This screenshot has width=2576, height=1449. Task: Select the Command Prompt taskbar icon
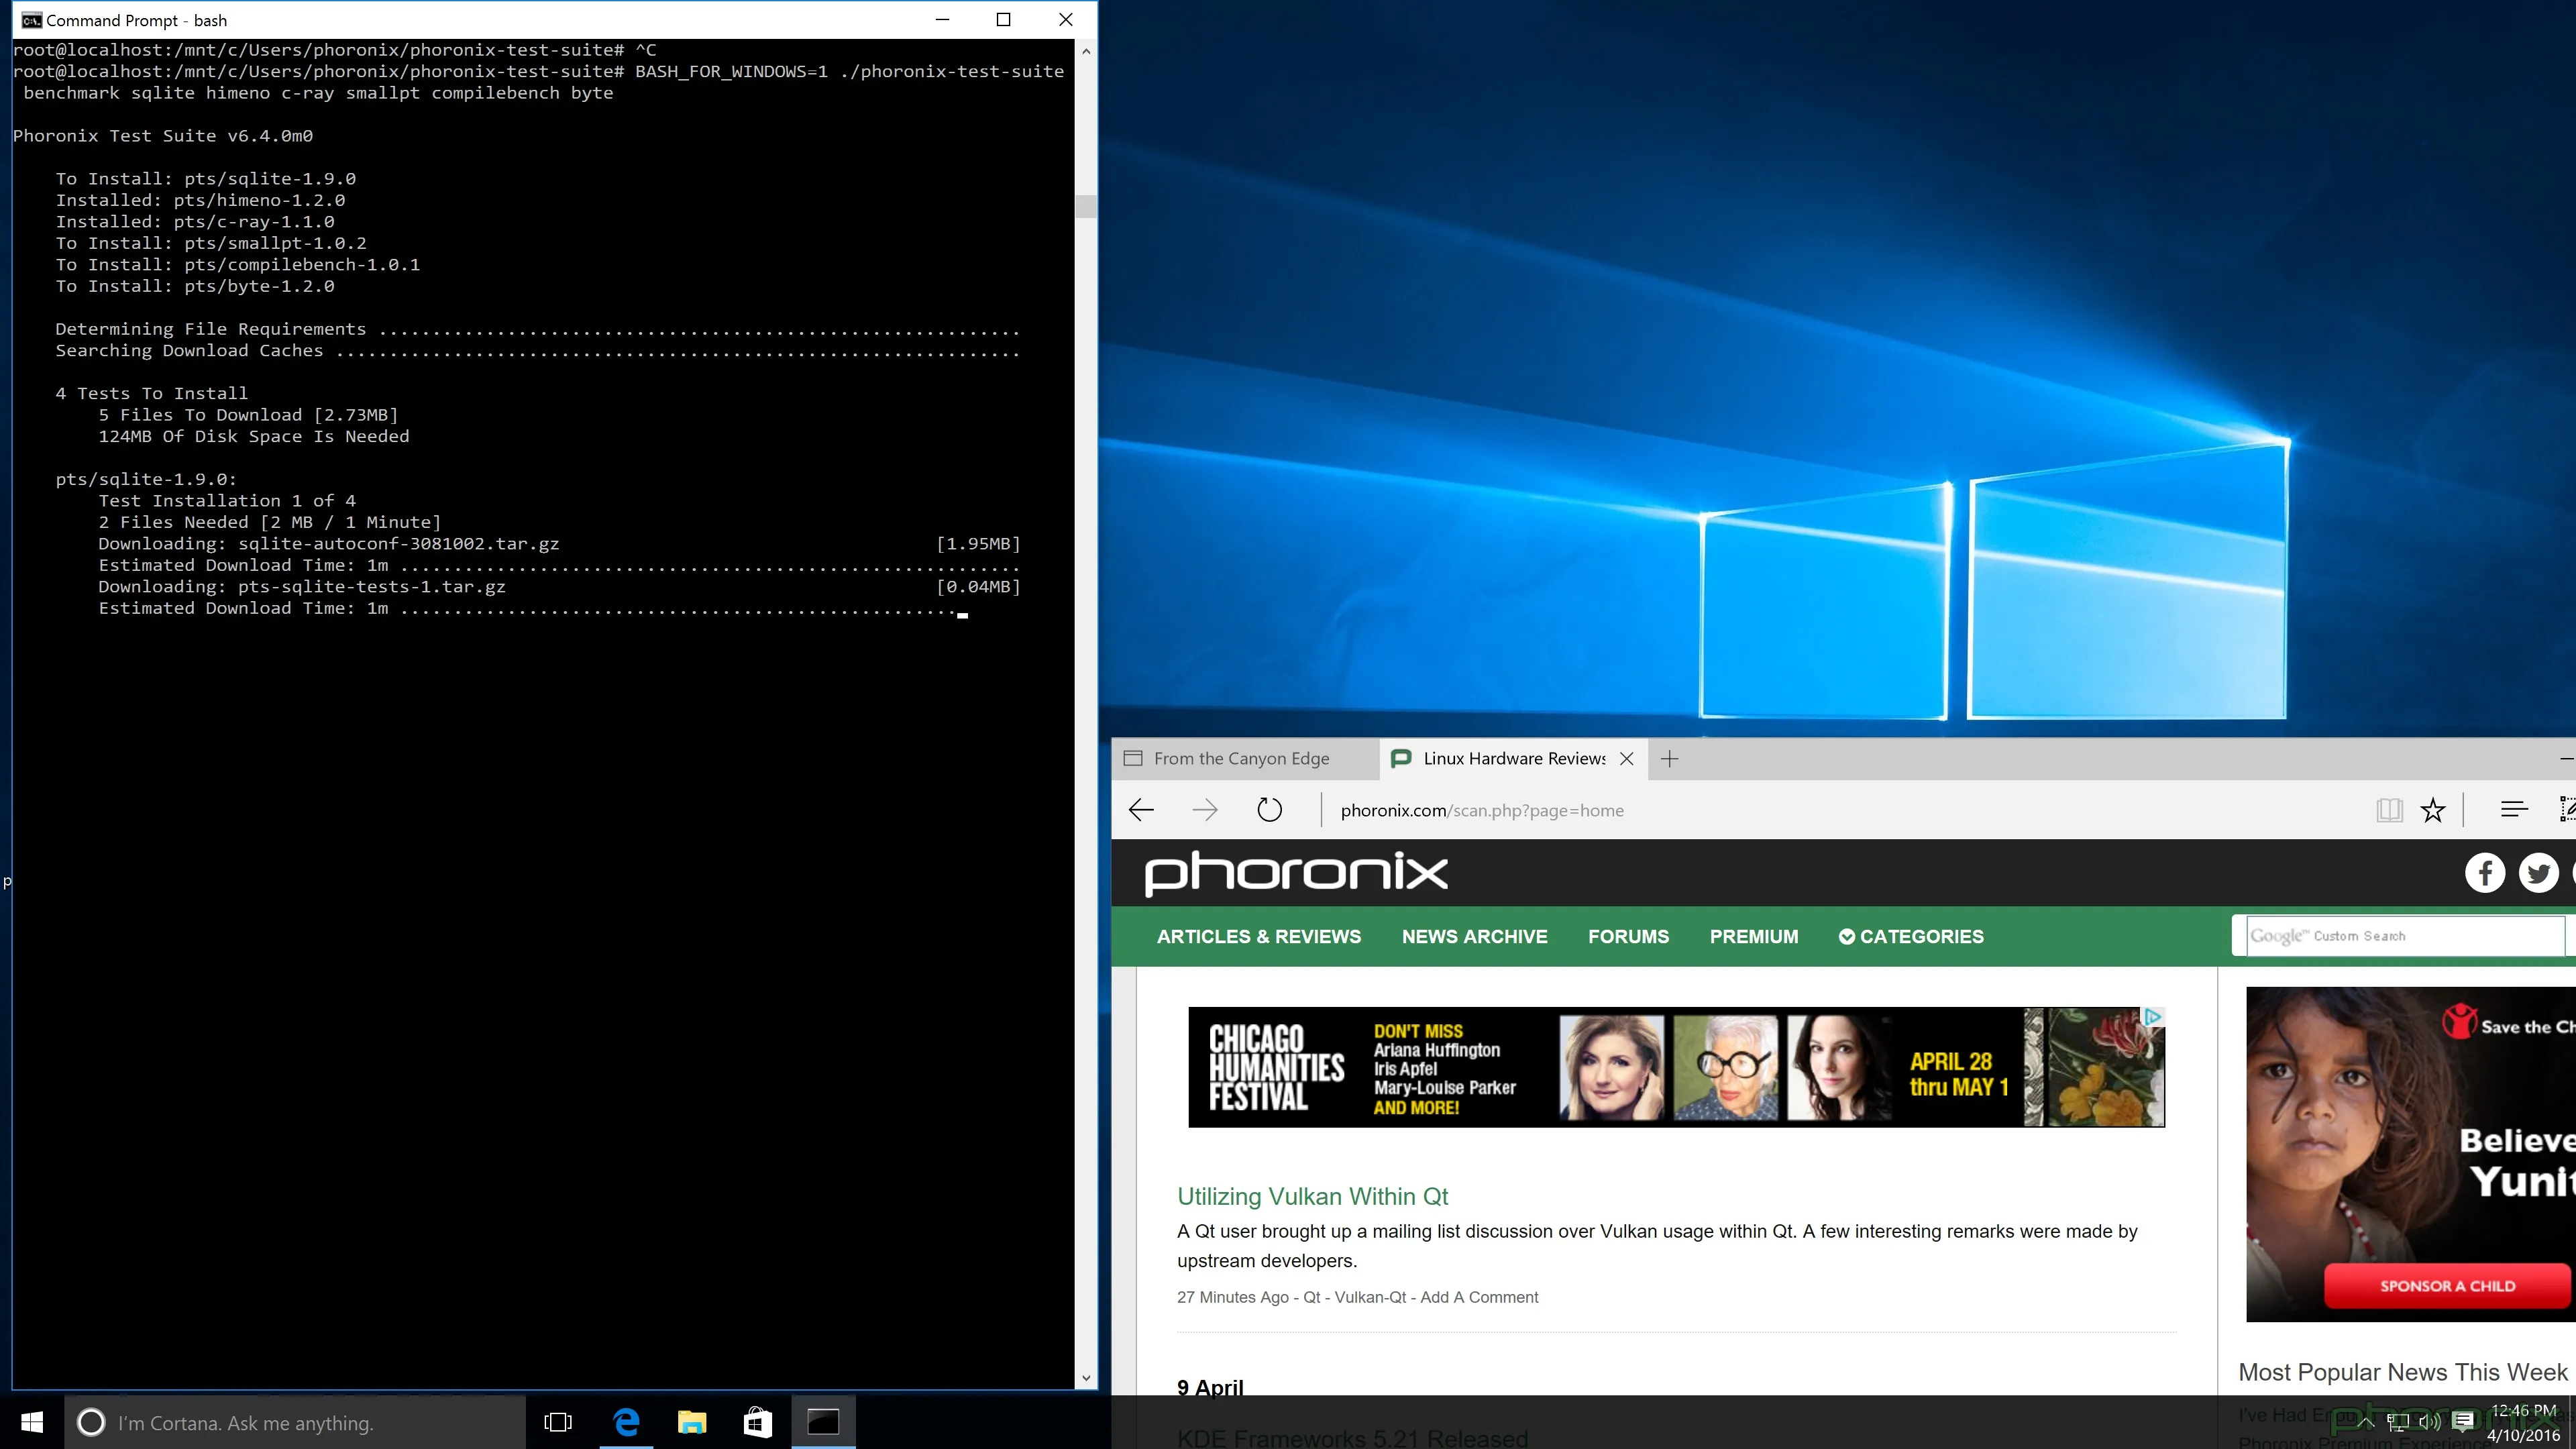click(x=823, y=1422)
